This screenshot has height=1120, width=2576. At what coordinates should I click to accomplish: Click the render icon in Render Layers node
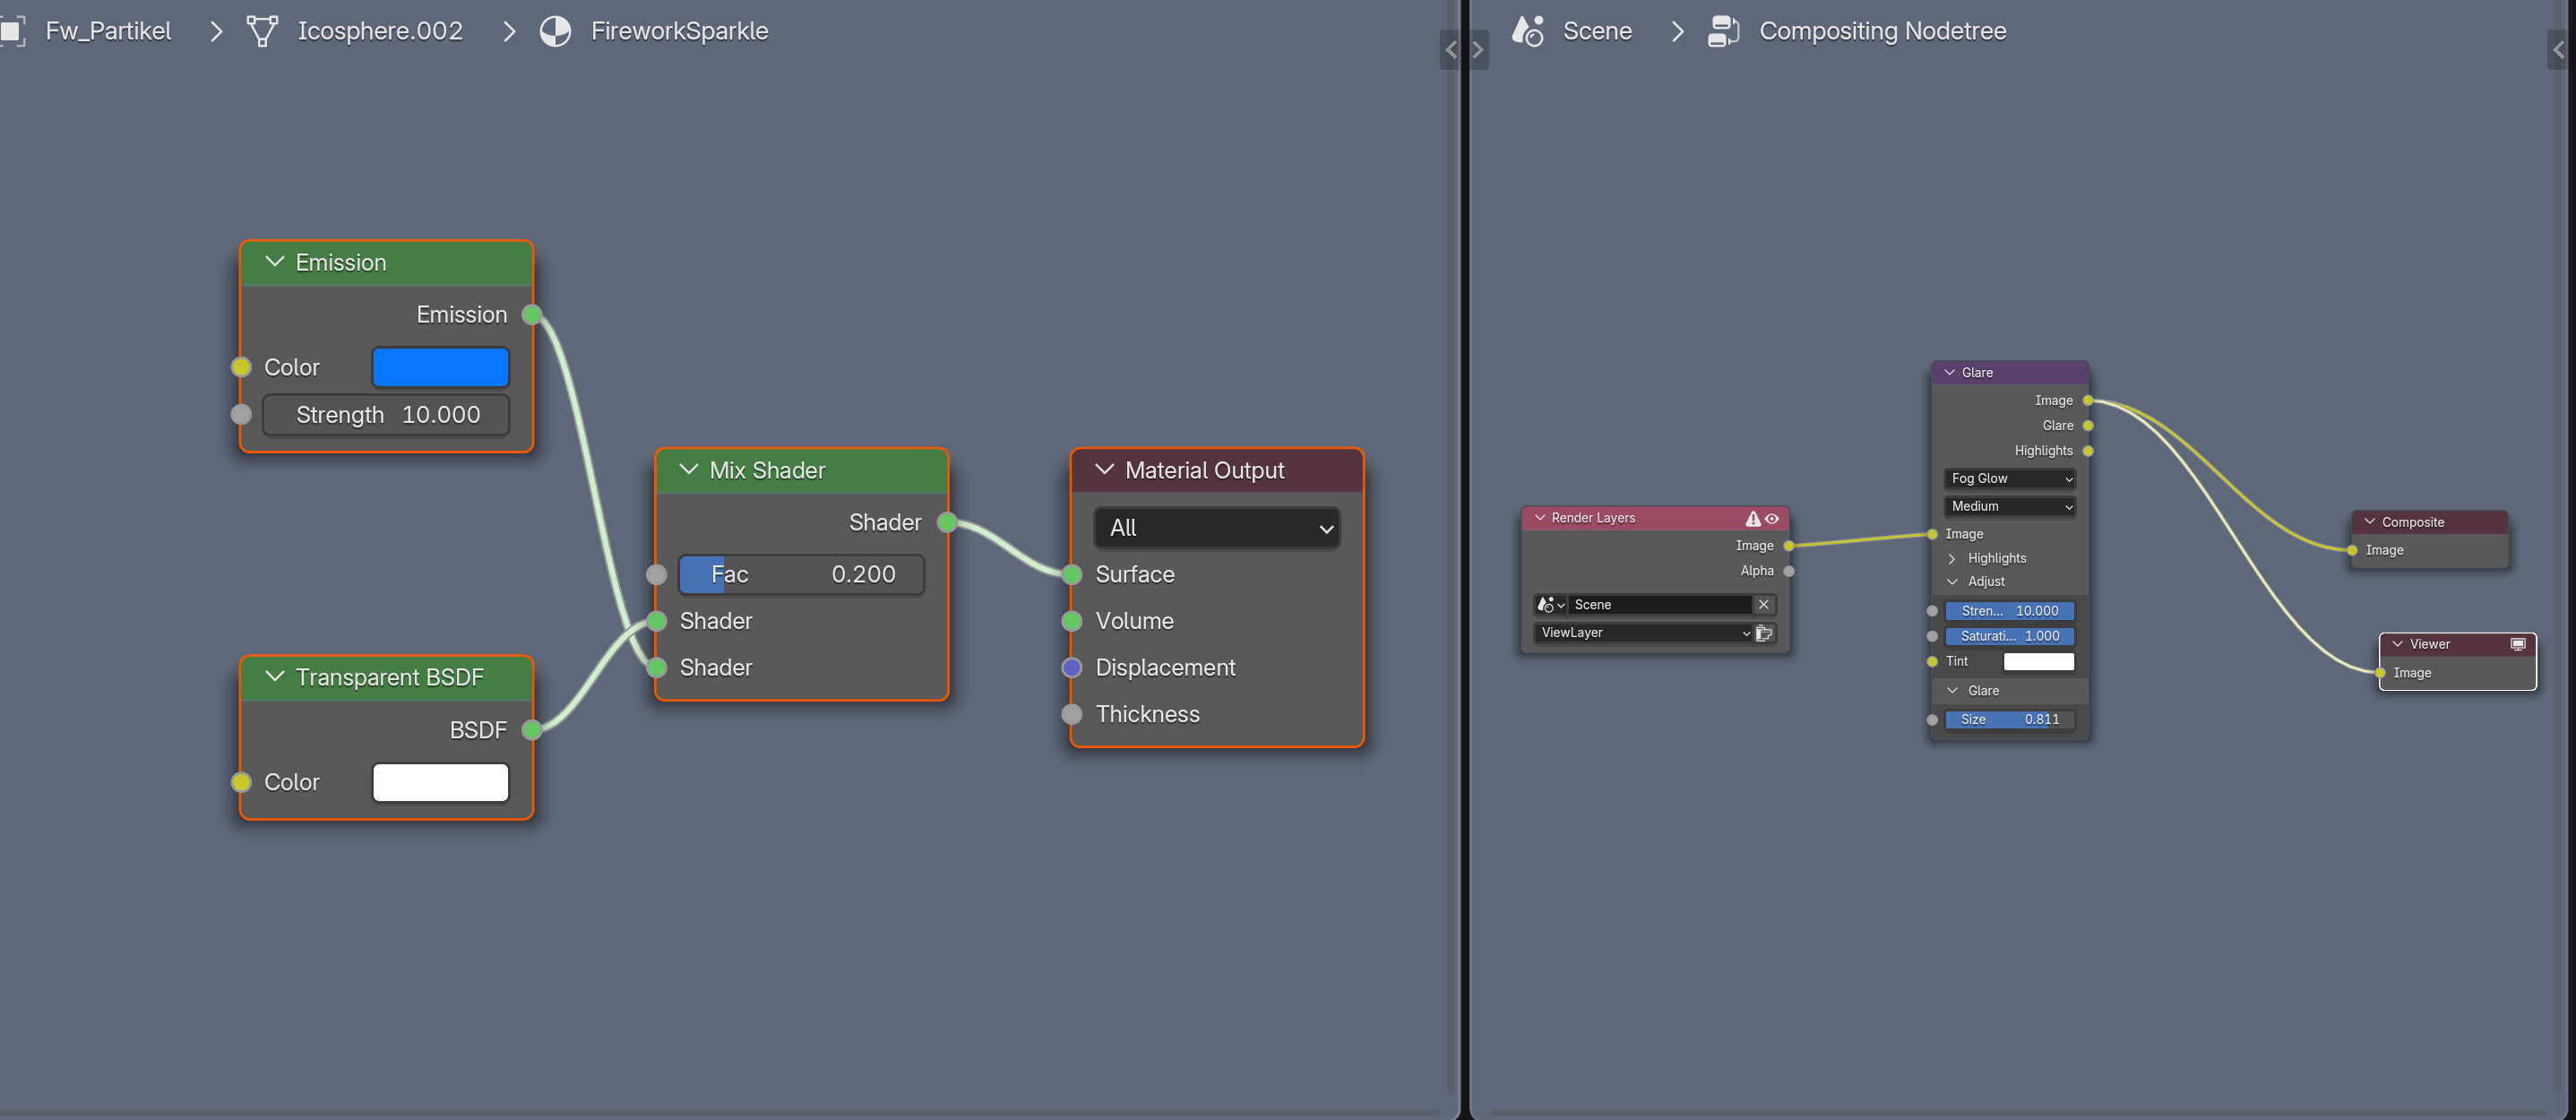1764,633
